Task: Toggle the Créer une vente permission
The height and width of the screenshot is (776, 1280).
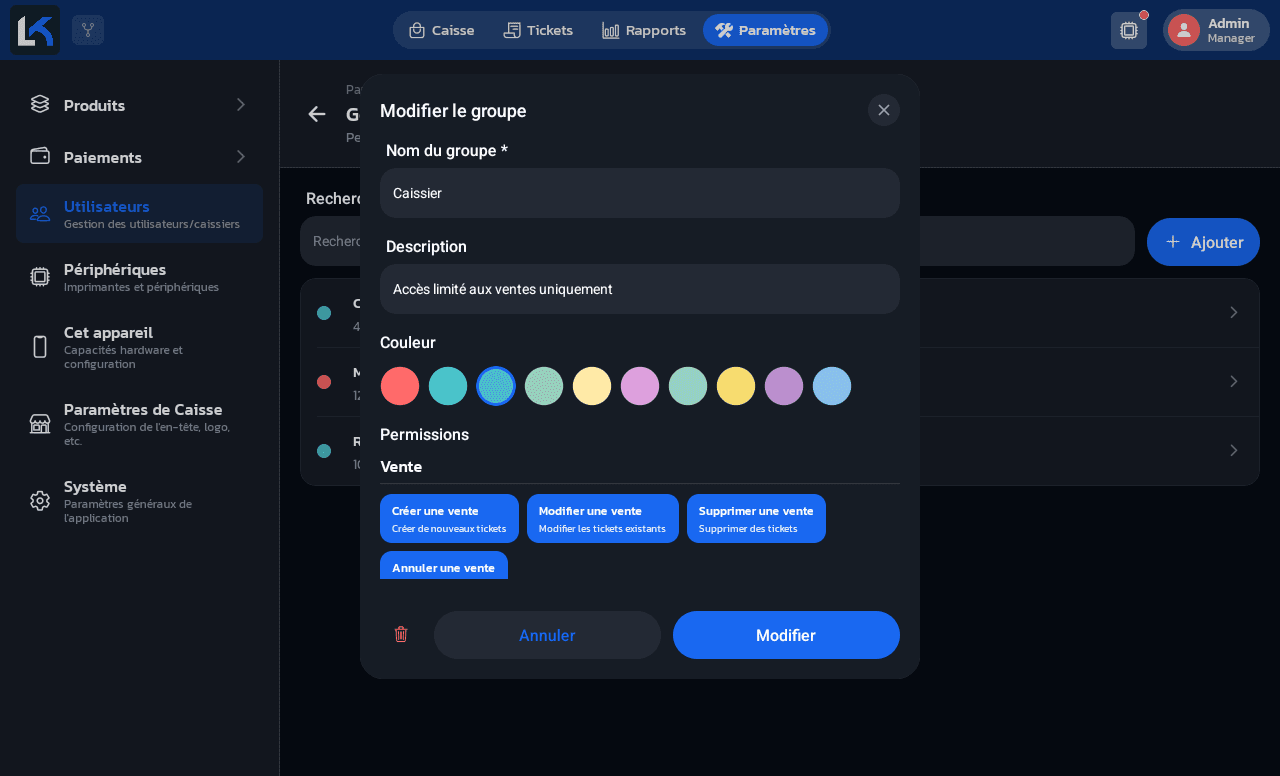Action: point(449,518)
